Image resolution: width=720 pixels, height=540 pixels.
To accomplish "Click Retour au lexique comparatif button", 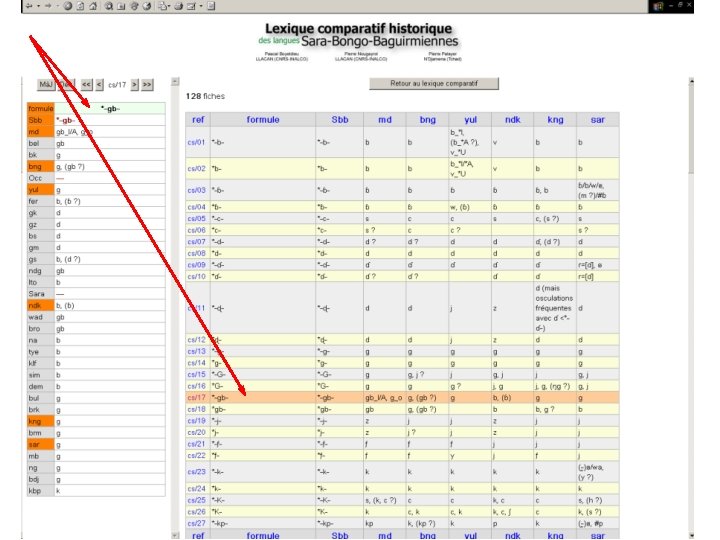I will click(434, 84).
